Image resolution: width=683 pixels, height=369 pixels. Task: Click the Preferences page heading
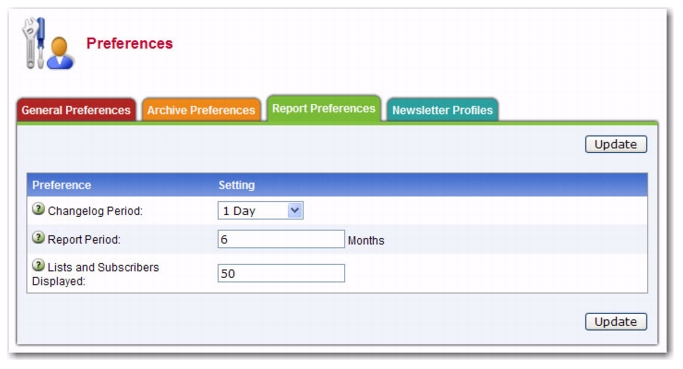coord(130,44)
